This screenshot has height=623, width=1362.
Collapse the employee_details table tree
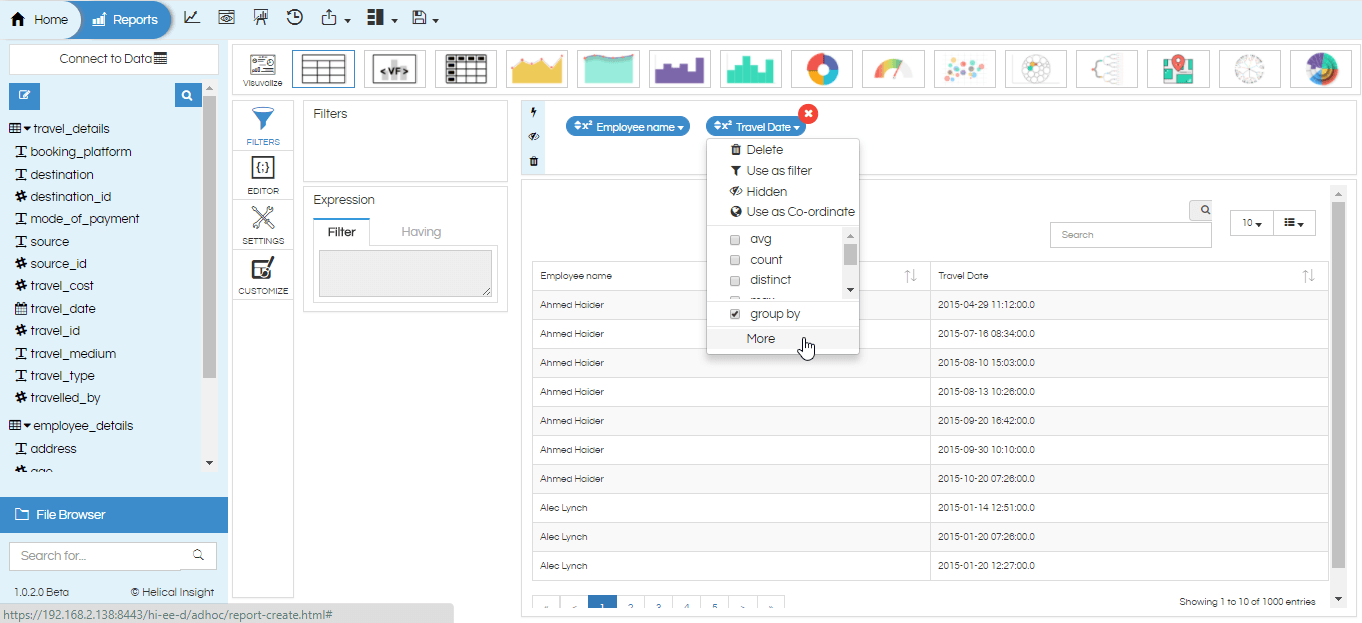click(x=27, y=426)
